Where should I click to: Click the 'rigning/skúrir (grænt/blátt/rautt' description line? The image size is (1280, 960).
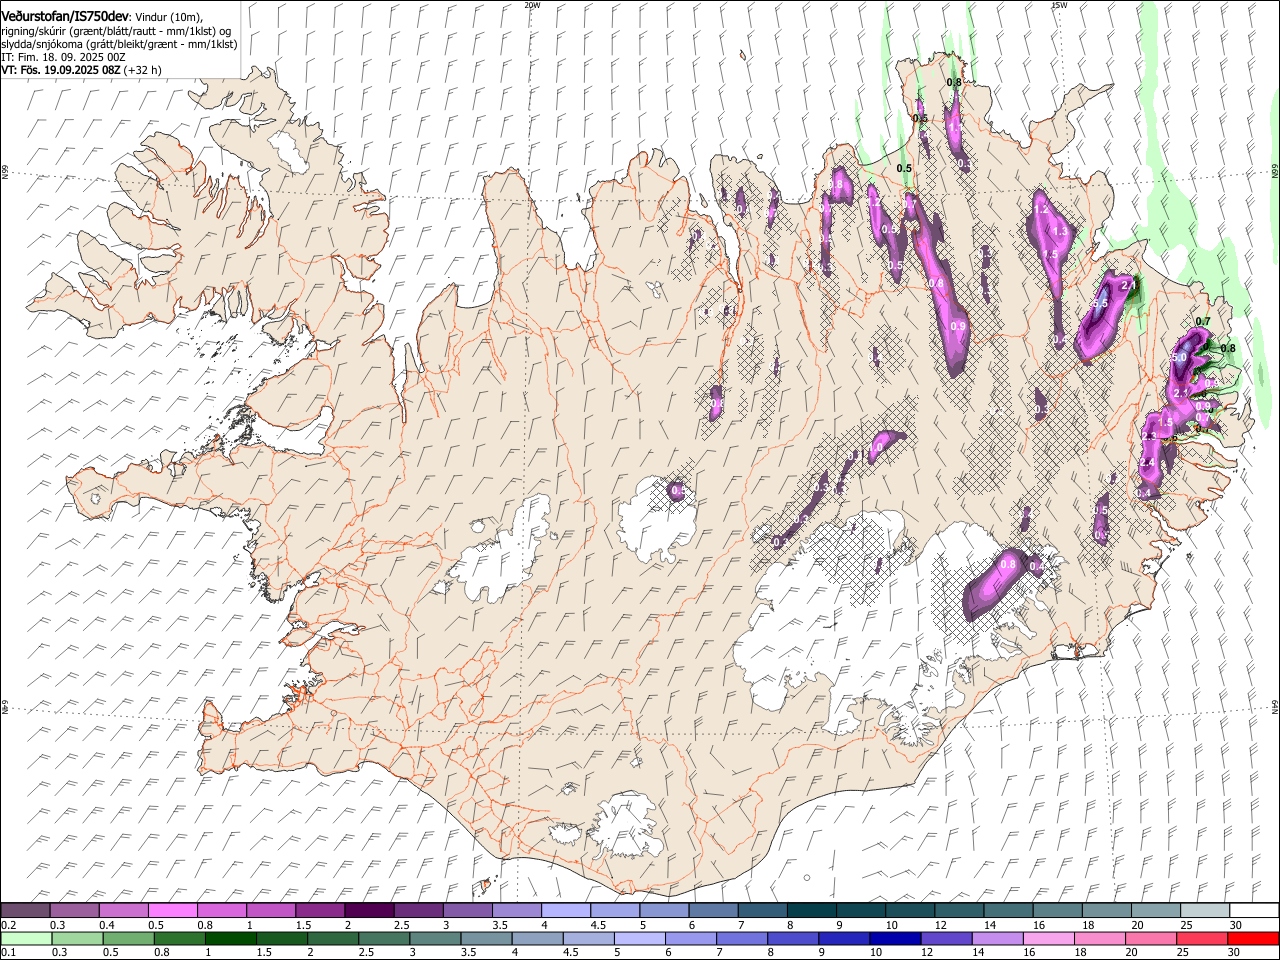pyautogui.click(x=116, y=31)
